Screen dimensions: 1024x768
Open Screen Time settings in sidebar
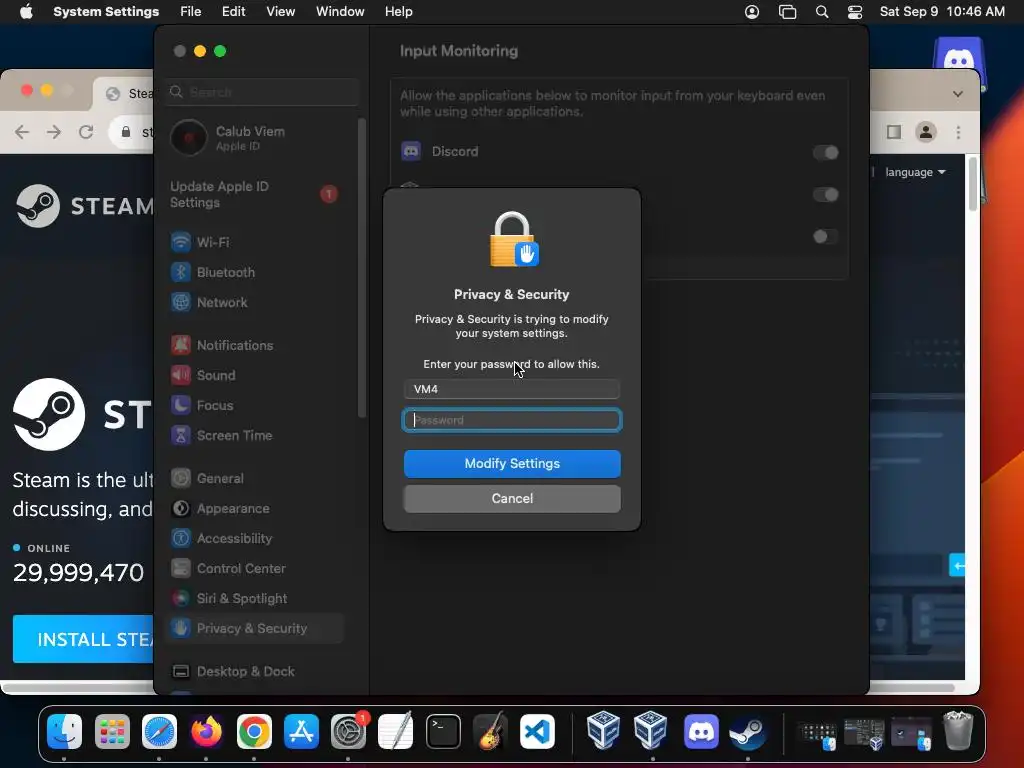[255, 436]
